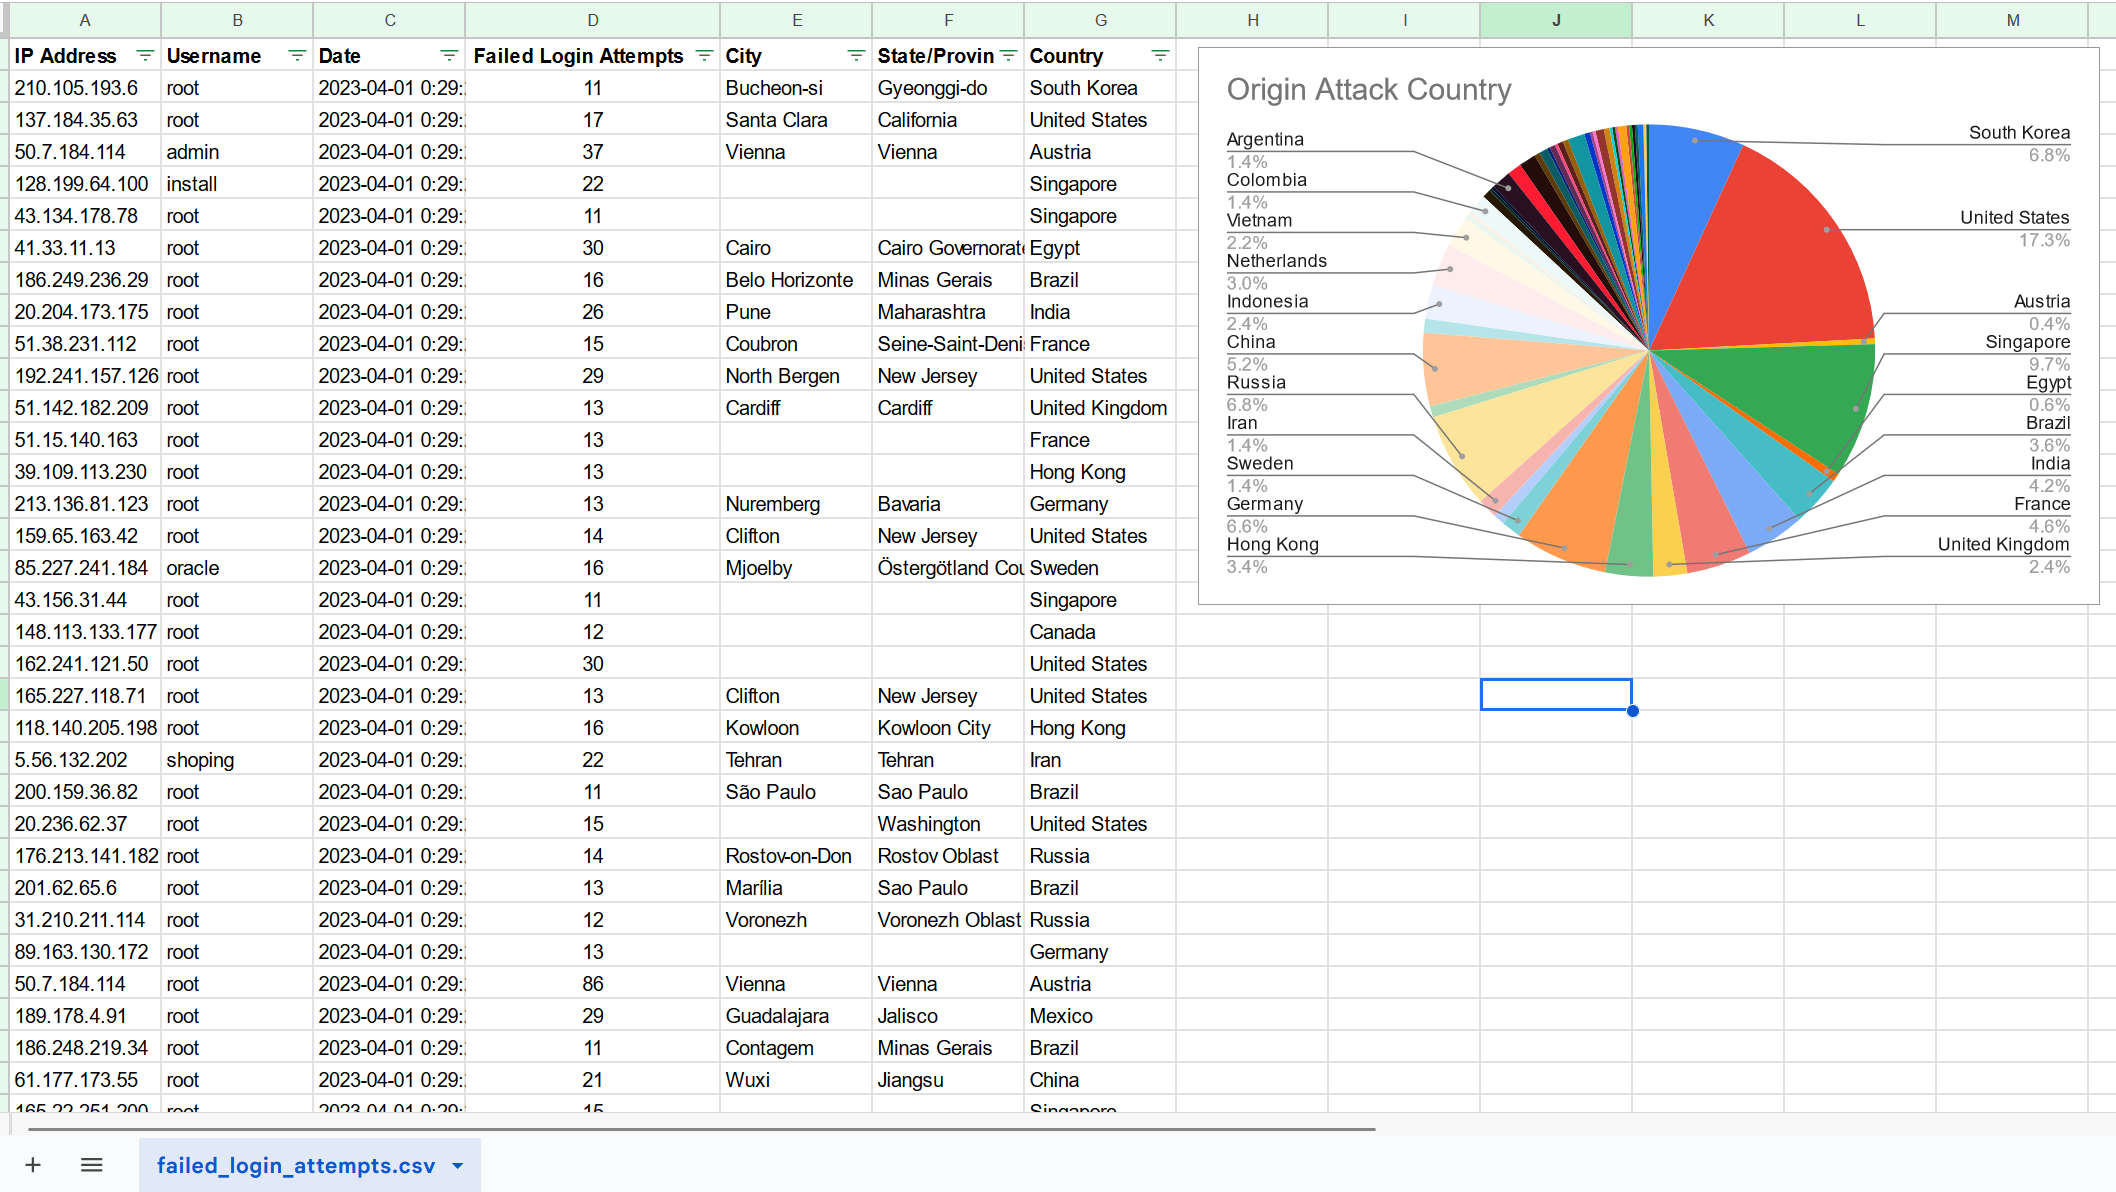Click the horizontal scrollbar at bottom

700,1129
